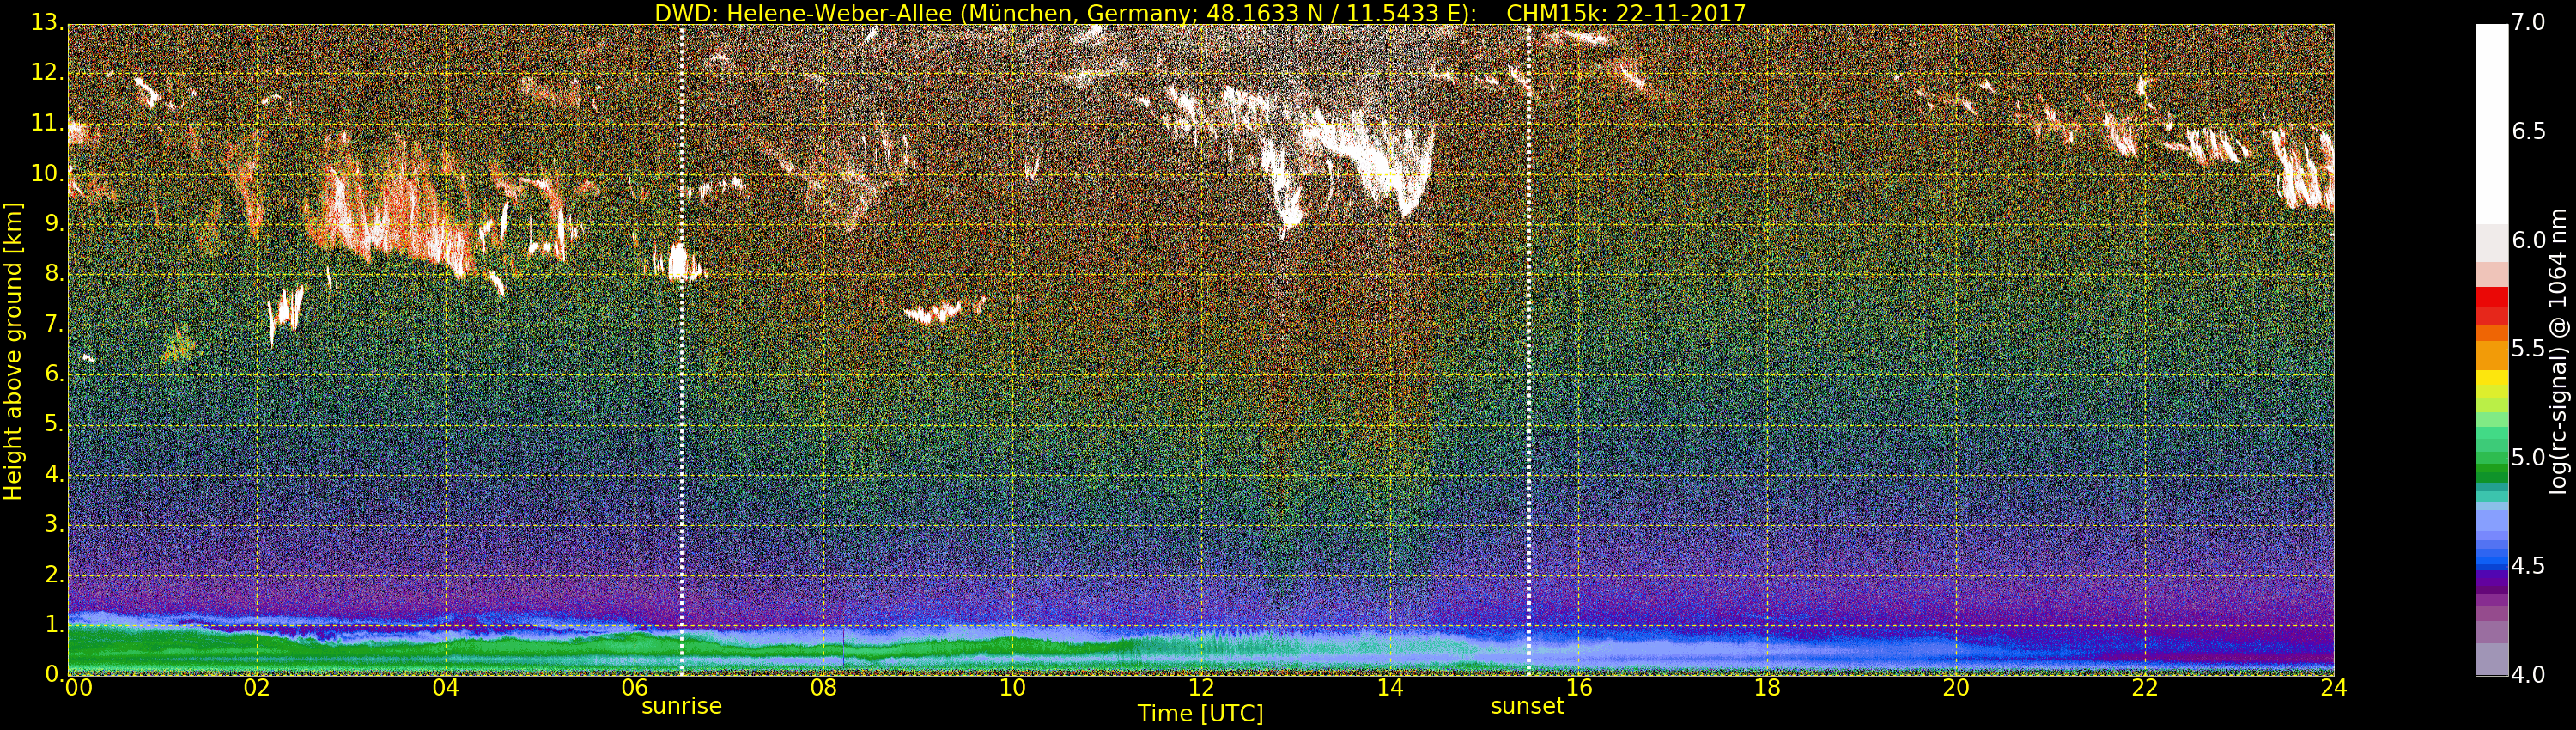
Task: Click time-axis tick label '24'
Action: 2334,688
